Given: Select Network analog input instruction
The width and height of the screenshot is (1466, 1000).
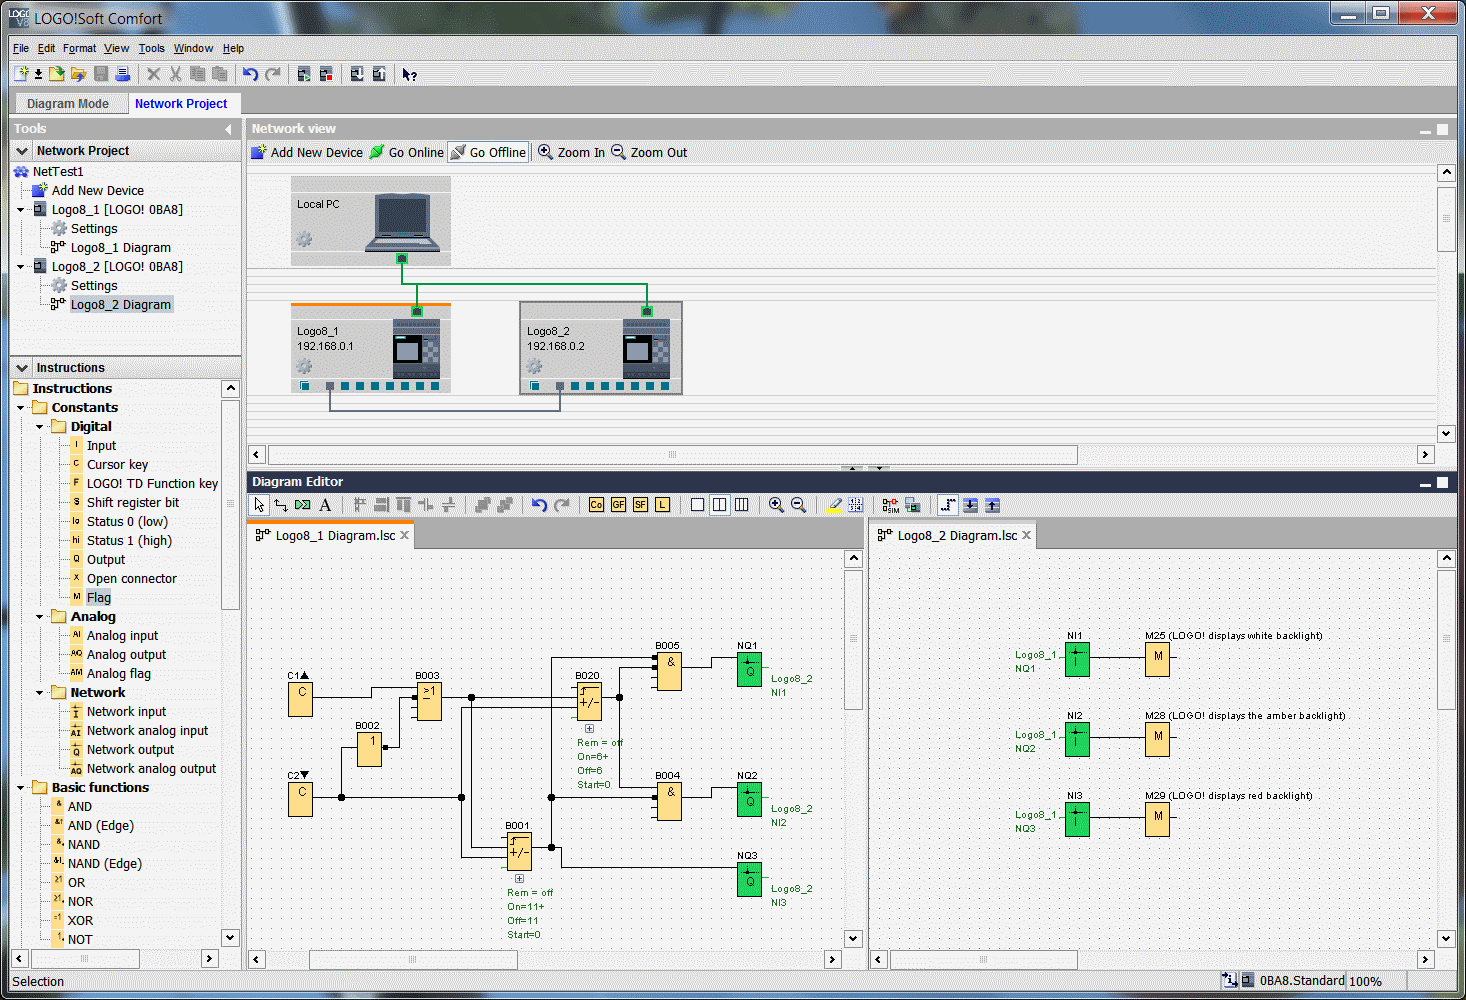Looking at the screenshot, I should click(x=148, y=731).
